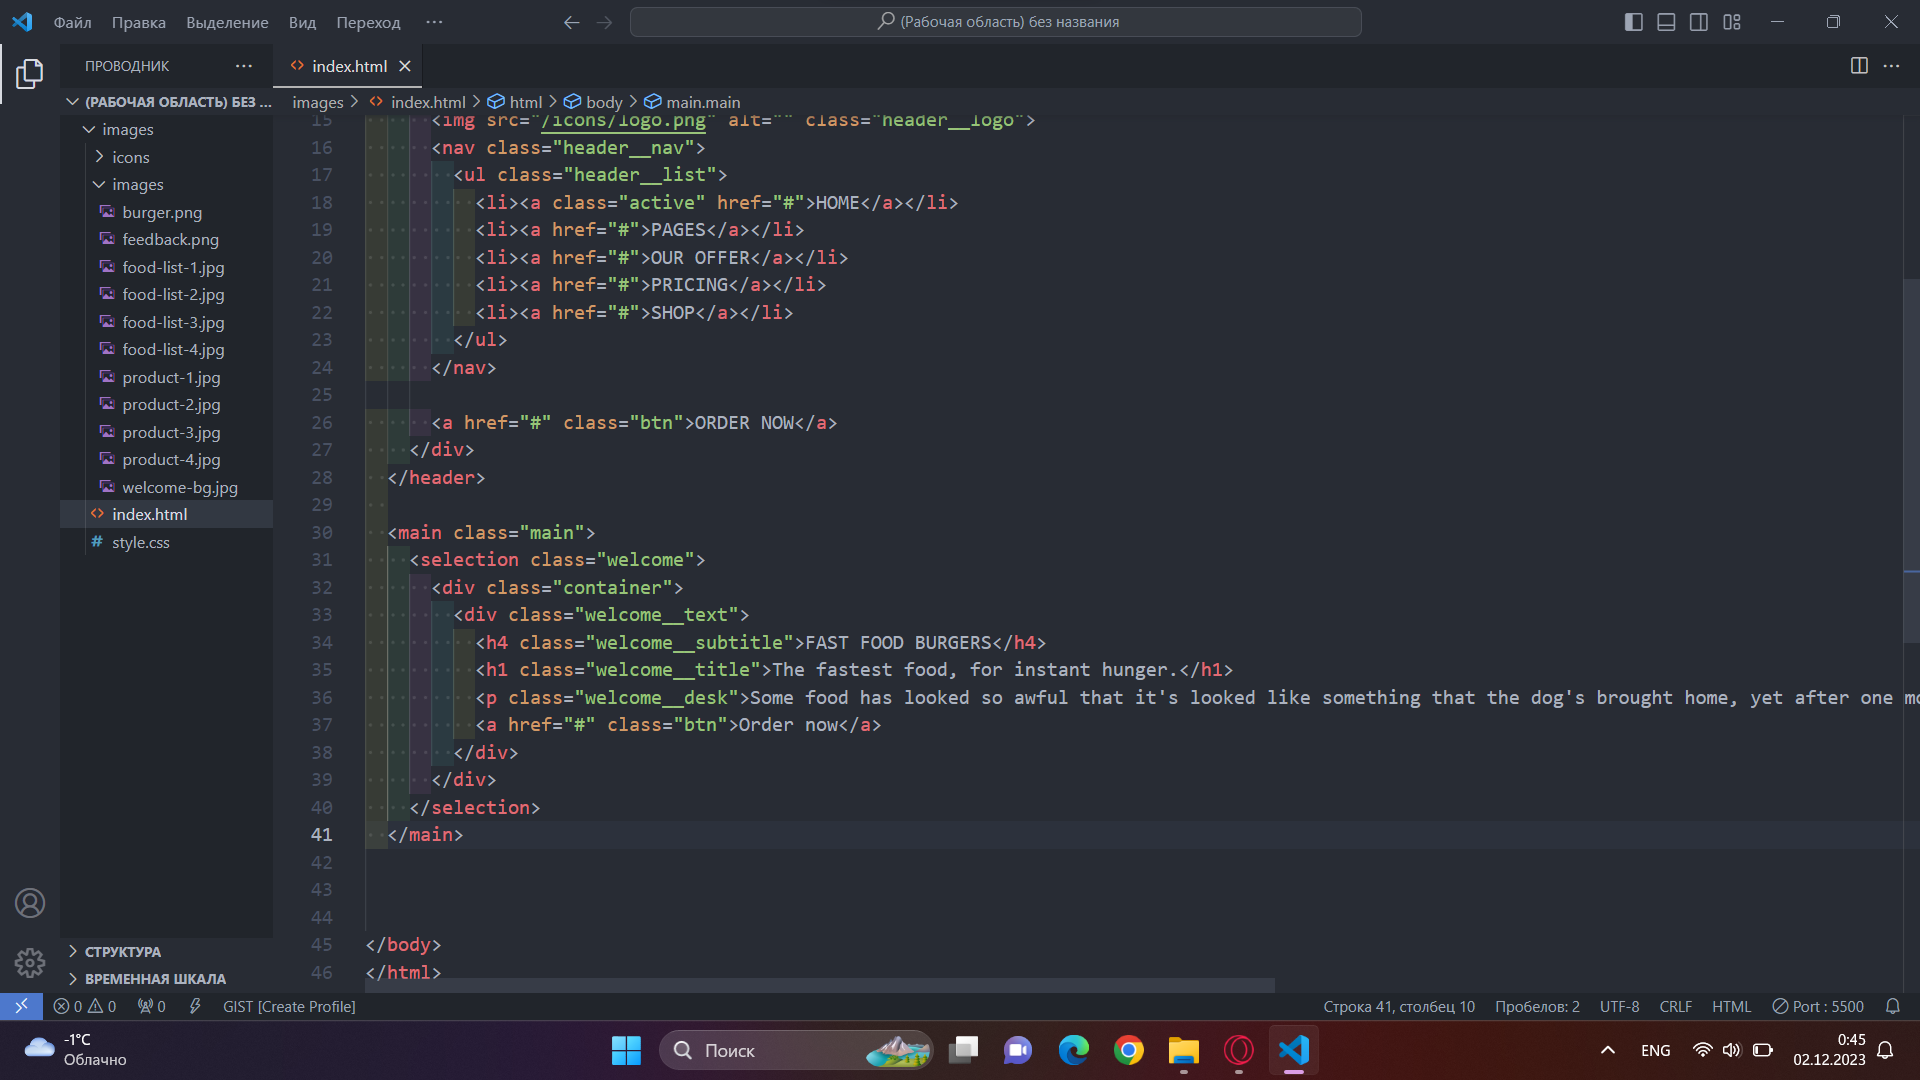Open the Правка menu

pos(139,22)
